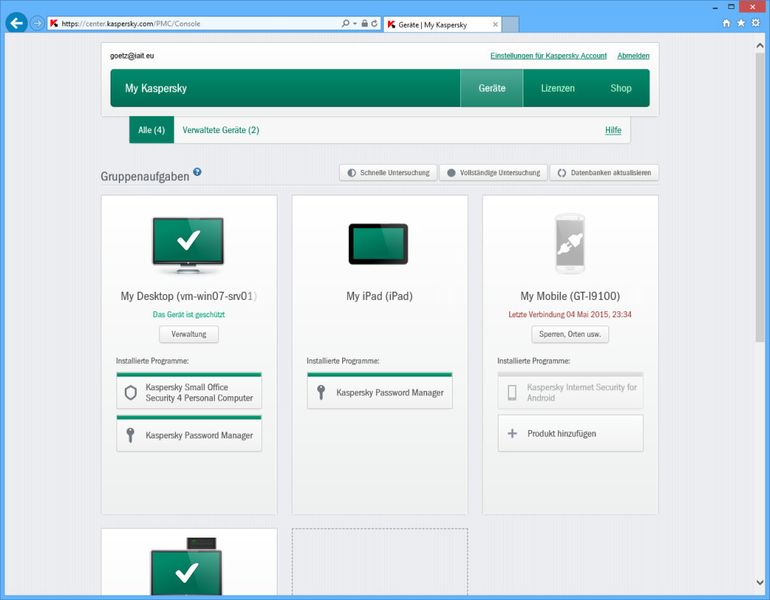The width and height of the screenshot is (770, 600).
Task: Click the My iPad (iPad) title
Action: coord(379,296)
